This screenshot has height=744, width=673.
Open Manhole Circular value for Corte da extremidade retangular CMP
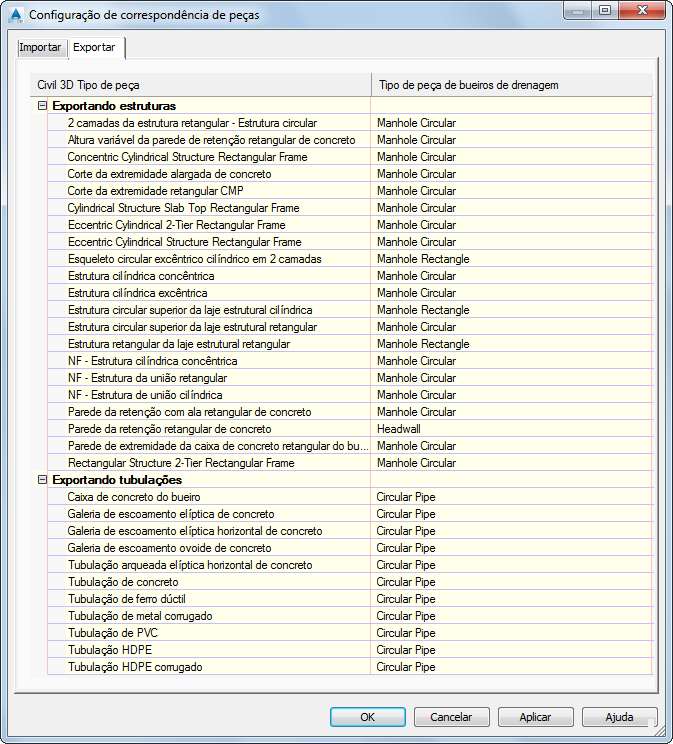pos(512,191)
